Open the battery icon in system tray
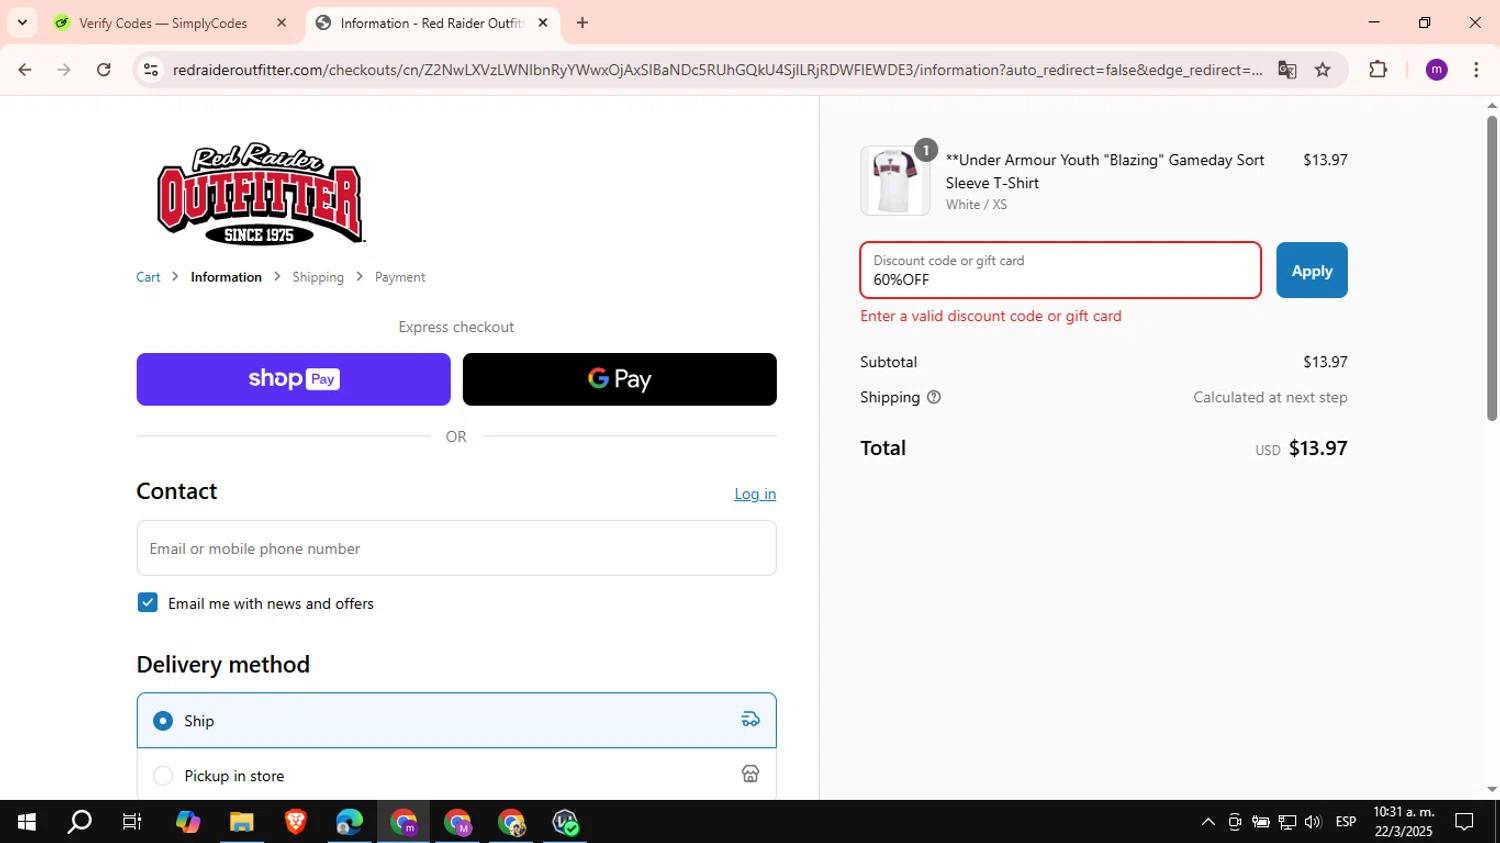 1261,822
